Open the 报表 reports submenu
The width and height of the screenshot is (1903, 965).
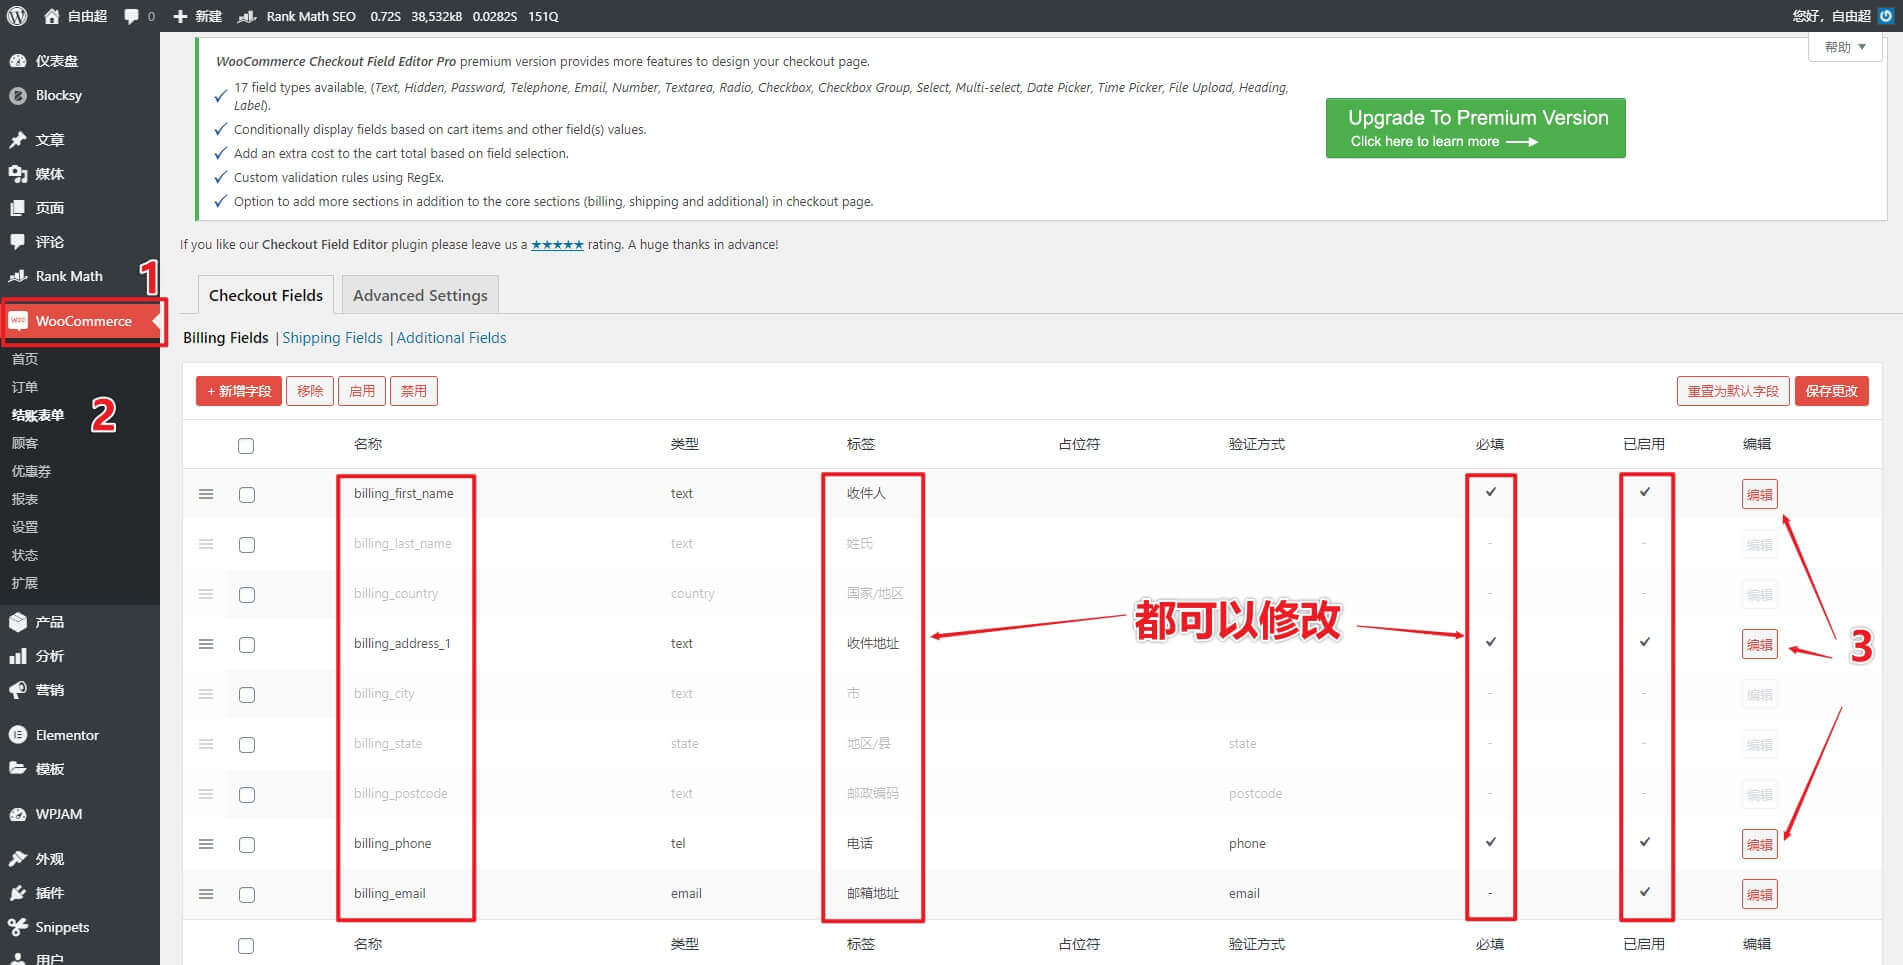click(25, 499)
